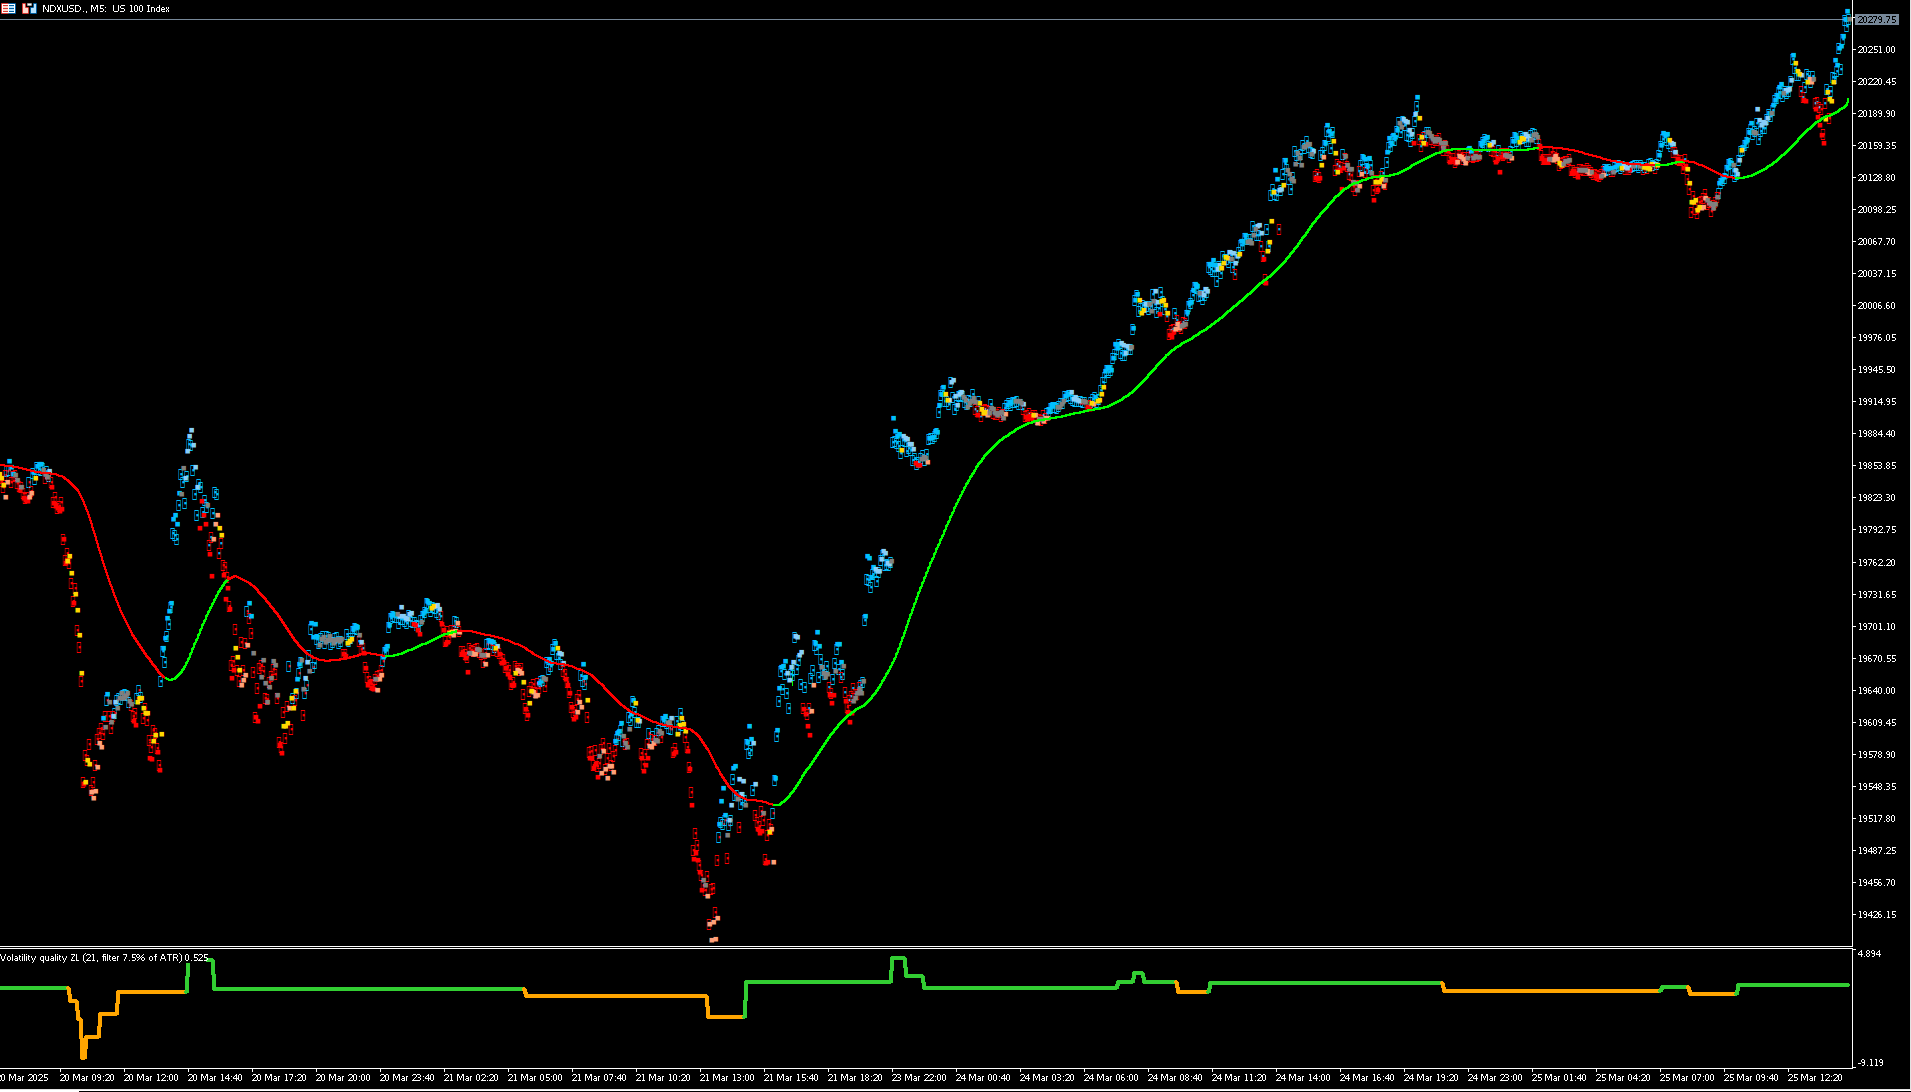Click price level 20006.60 on price scale
The image size is (1911, 1092).
(x=1876, y=306)
